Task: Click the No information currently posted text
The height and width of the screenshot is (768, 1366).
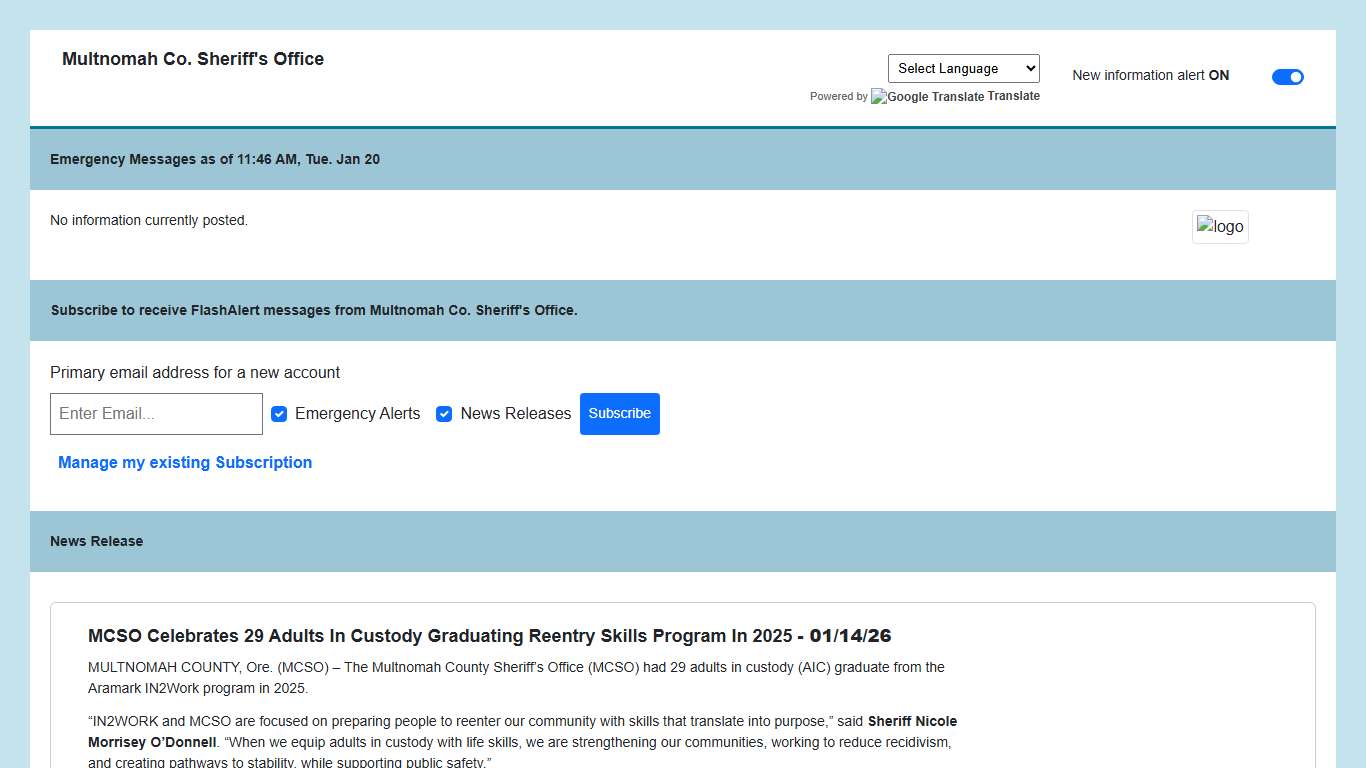Action: [149, 220]
